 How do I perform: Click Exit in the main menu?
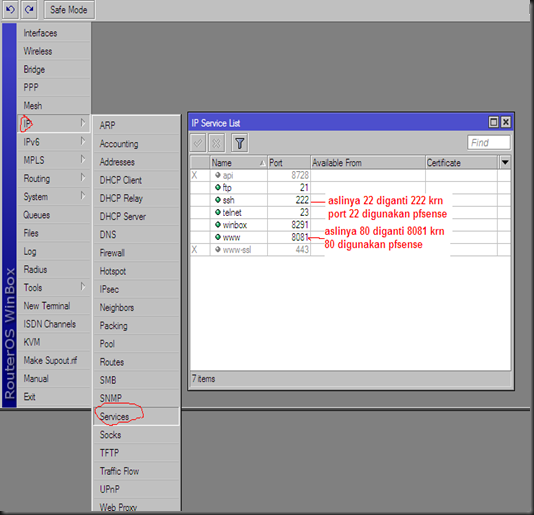[x=54, y=397]
